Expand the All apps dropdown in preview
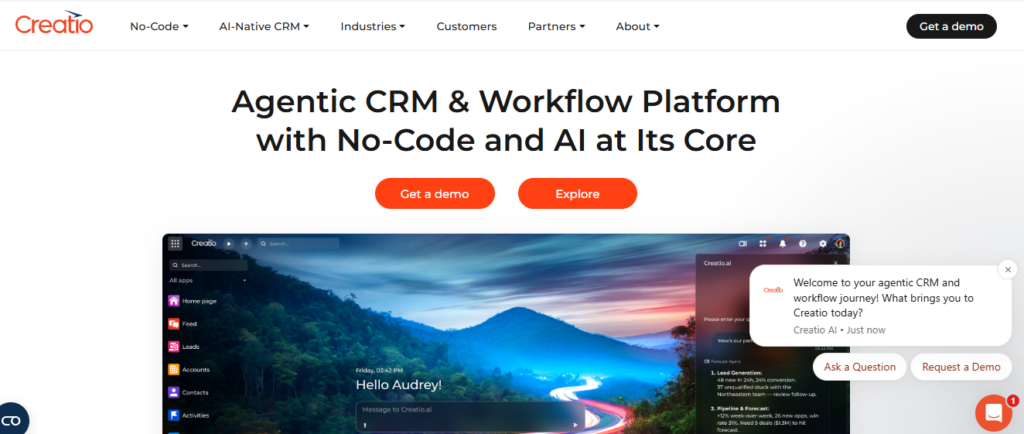 [208, 281]
